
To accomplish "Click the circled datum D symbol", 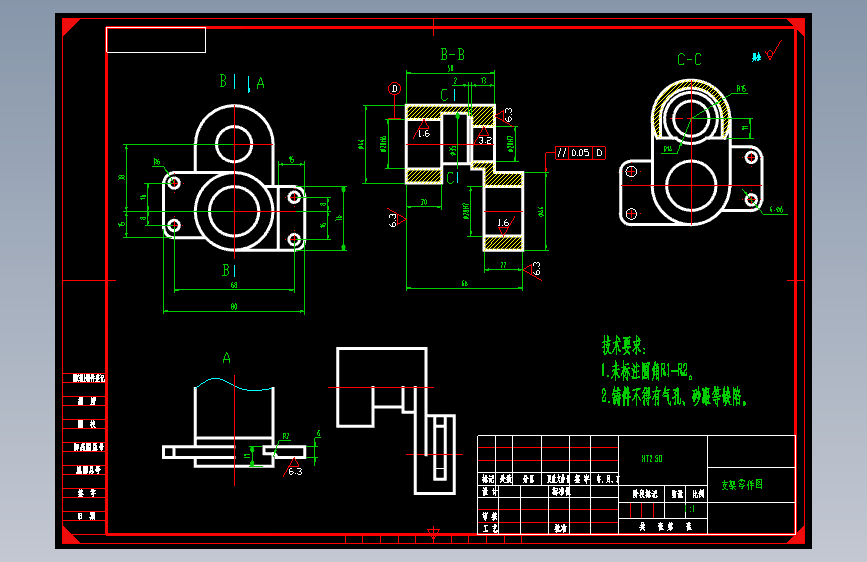I will click(394, 89).
